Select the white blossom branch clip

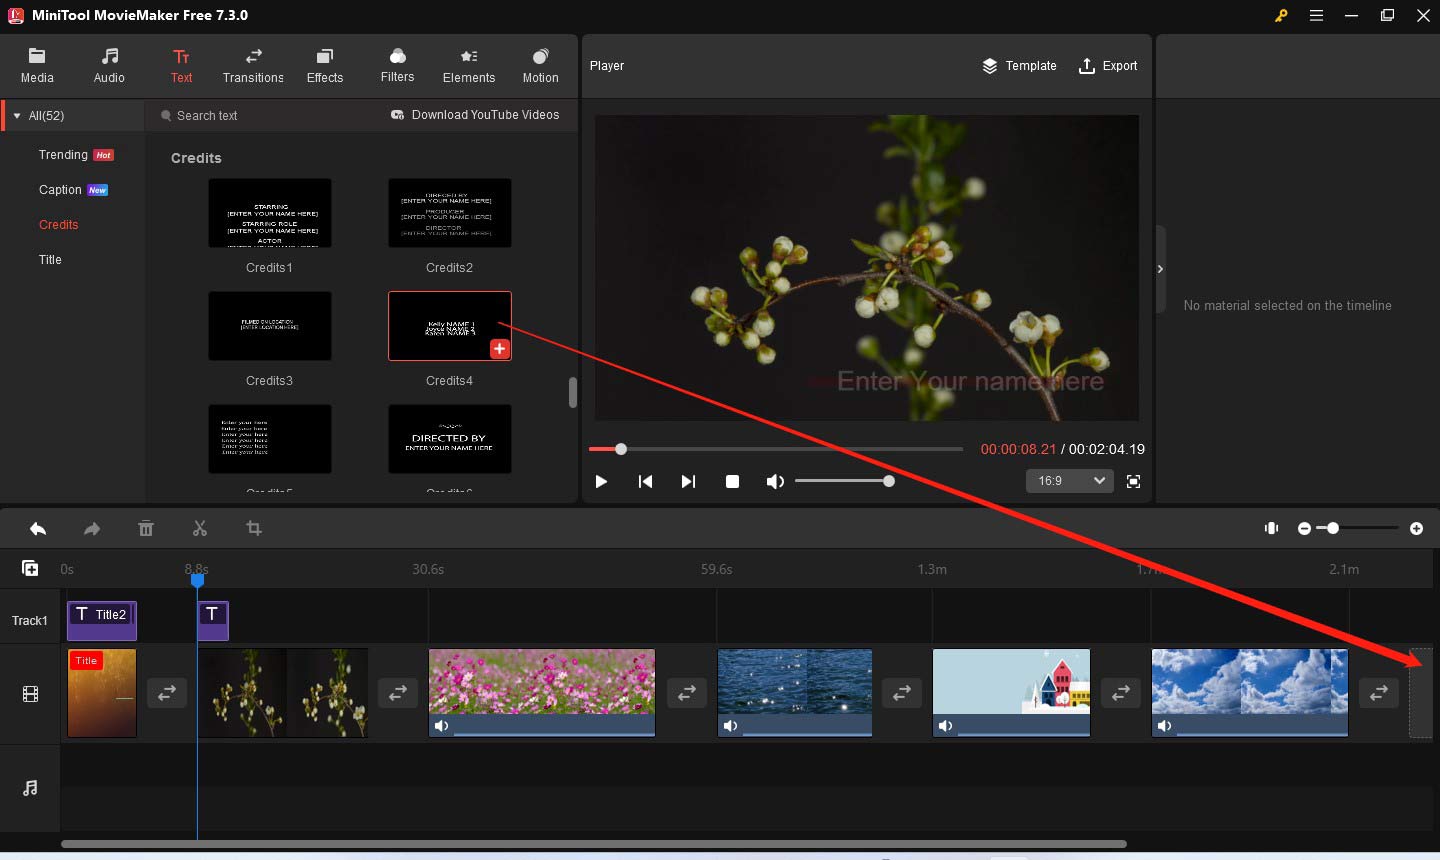pyautogui.click(x=283, y=693)
